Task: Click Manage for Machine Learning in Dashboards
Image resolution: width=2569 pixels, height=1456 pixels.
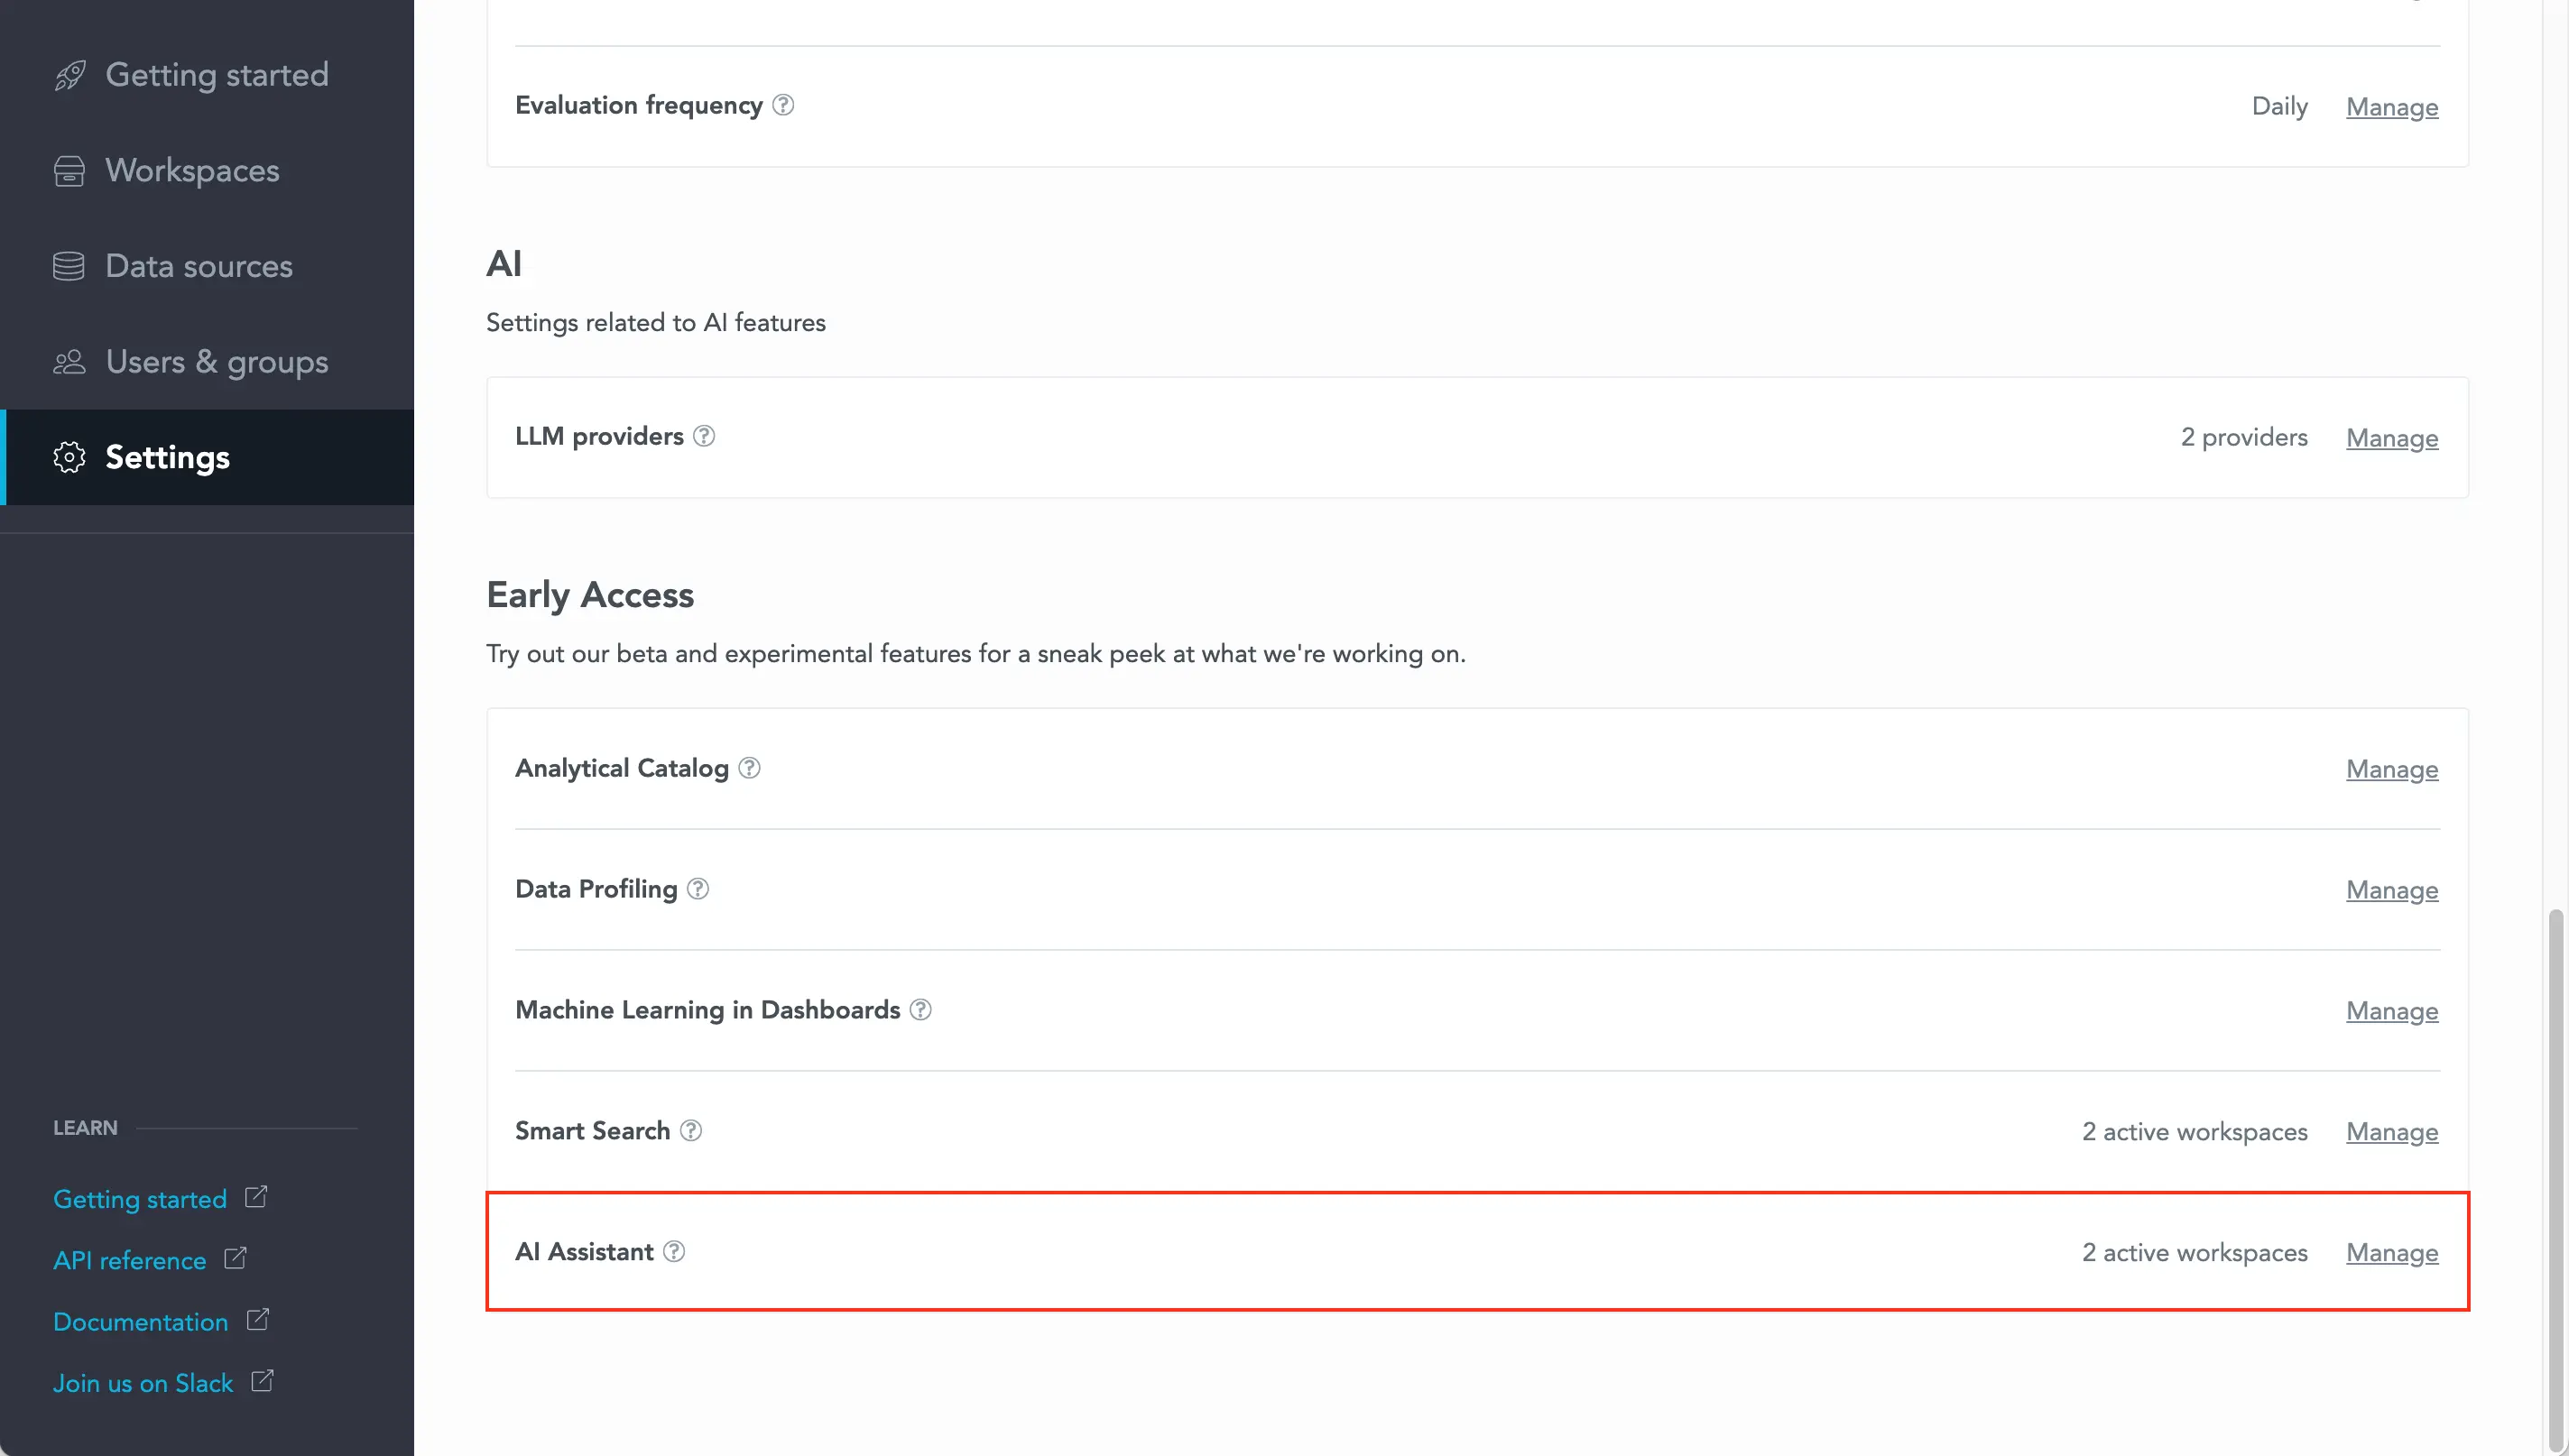Action: pyautogui.click(x=2391, y=1009)
